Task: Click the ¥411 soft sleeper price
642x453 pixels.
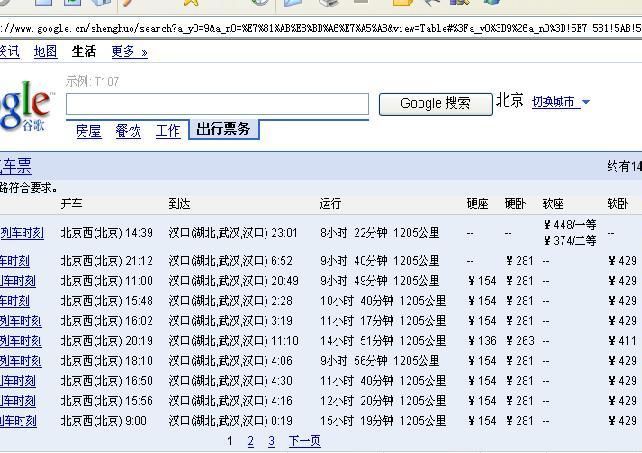Action: pos(622,341)
